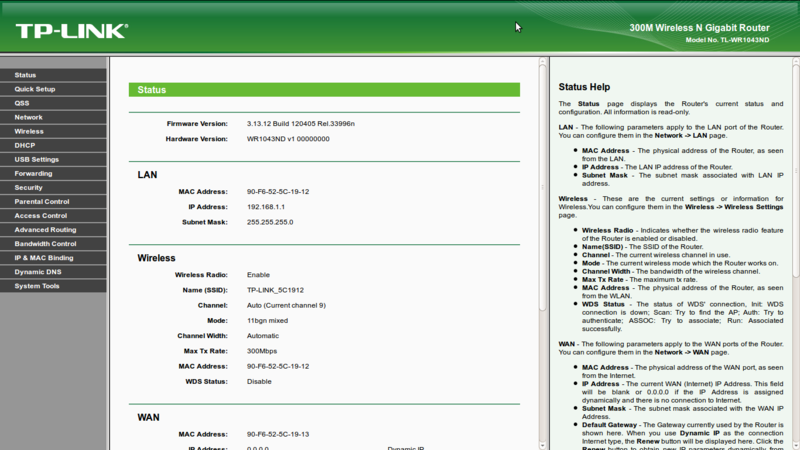Click LAN IP address 192.168.1.1
Viewport: 800px width, 450px height.
(266, 207)
